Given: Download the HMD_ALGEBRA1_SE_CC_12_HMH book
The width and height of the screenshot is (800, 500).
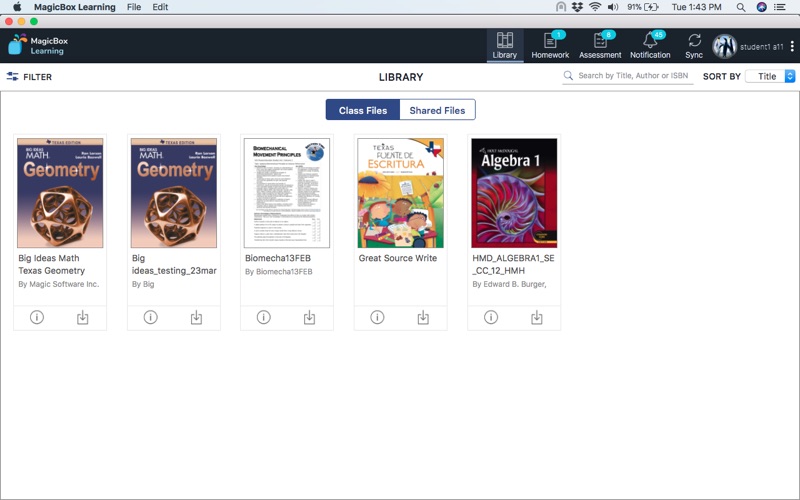Looking at the screenshot, I should point(537,317).
